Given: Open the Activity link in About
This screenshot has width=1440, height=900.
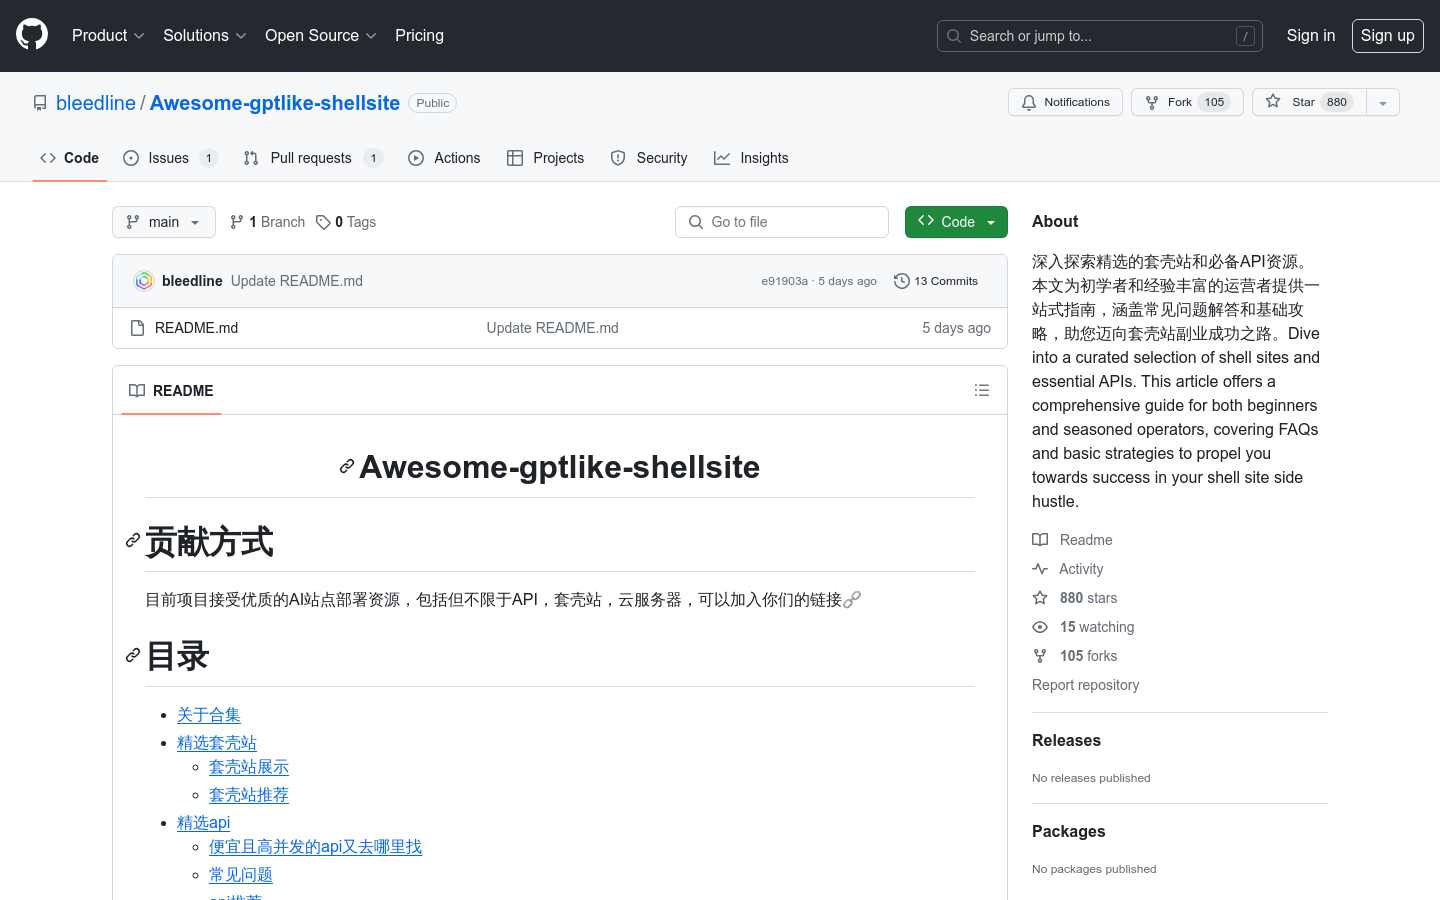Looking at the screenshot, I should [1068, 569].
